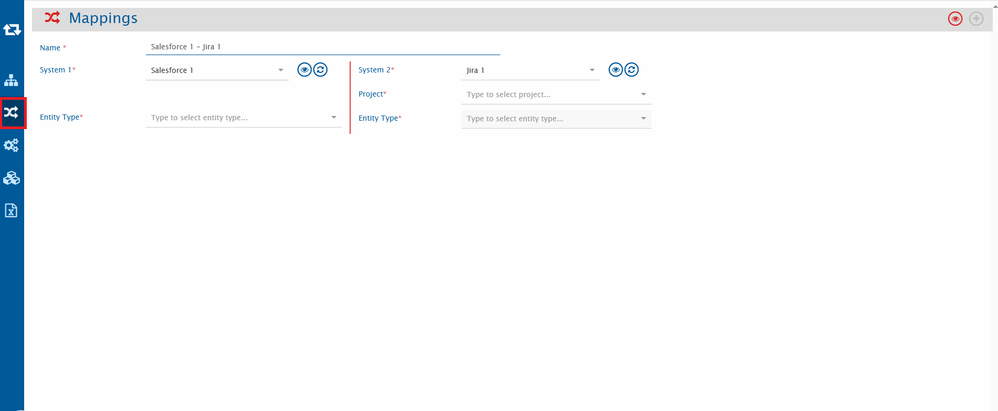Expand the System 1 Entity Type dropdown arrow

point(334,118)
